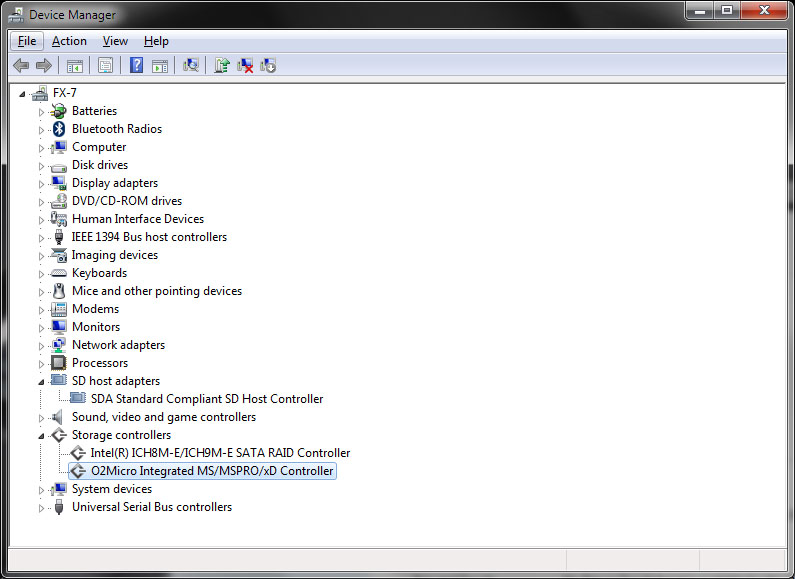
Task: Expand the Display adapters node arrow
Action: coord(41,184)
